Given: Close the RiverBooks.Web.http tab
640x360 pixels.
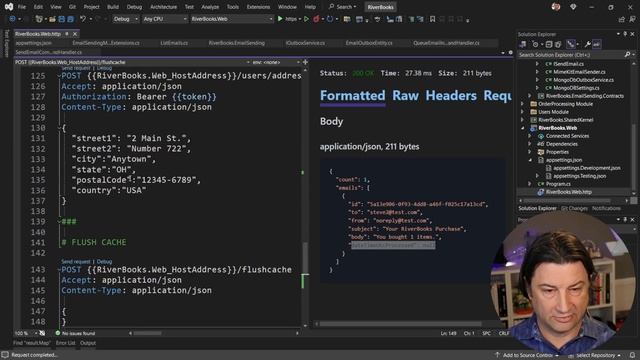Looking at the screenshot, I should [x=75, y=34].
